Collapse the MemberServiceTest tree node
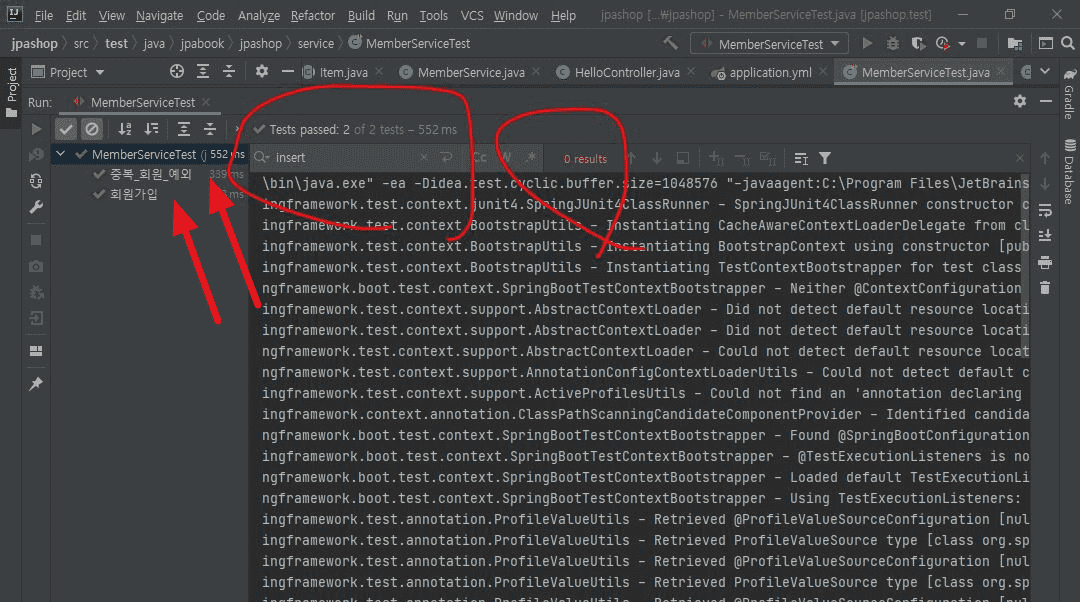1080x602 pixels. (62, 154)
